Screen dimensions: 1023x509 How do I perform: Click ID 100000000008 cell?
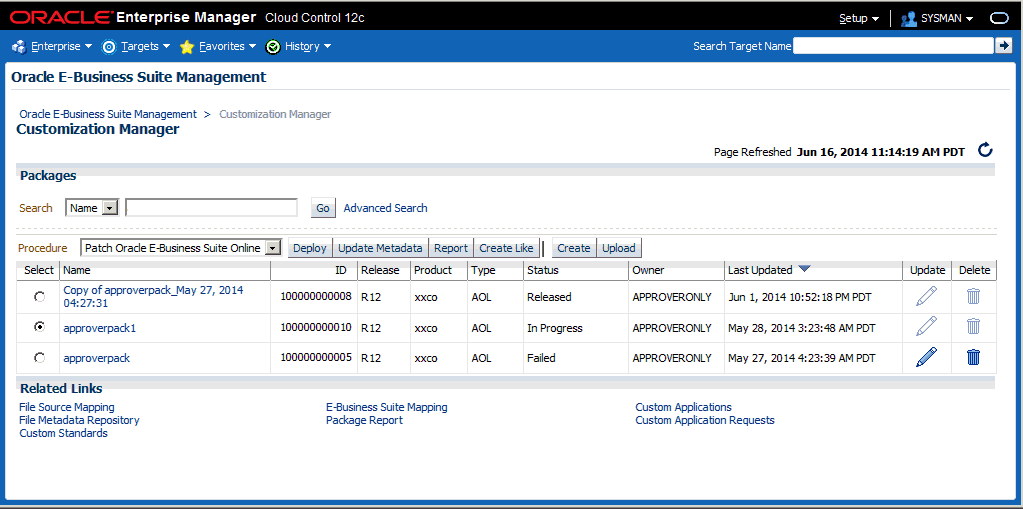(x=316, y=297)
